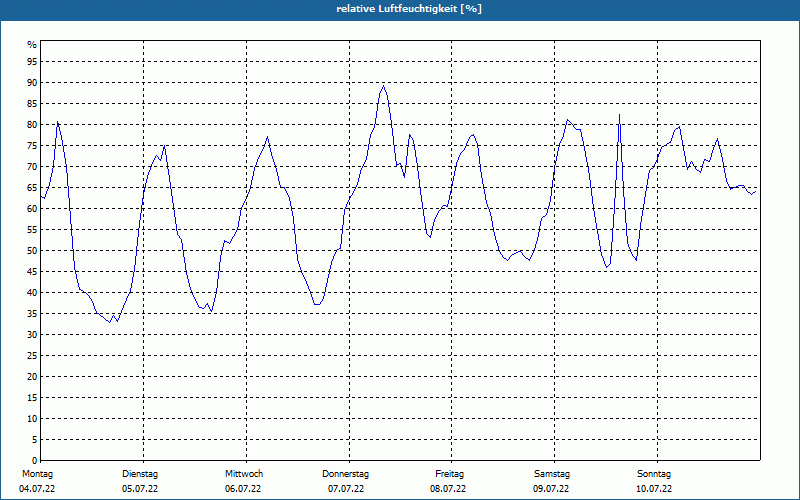Click the highest humidity peak on Donnerstag
The image size is (800, 500).
[x=384, y=86]
